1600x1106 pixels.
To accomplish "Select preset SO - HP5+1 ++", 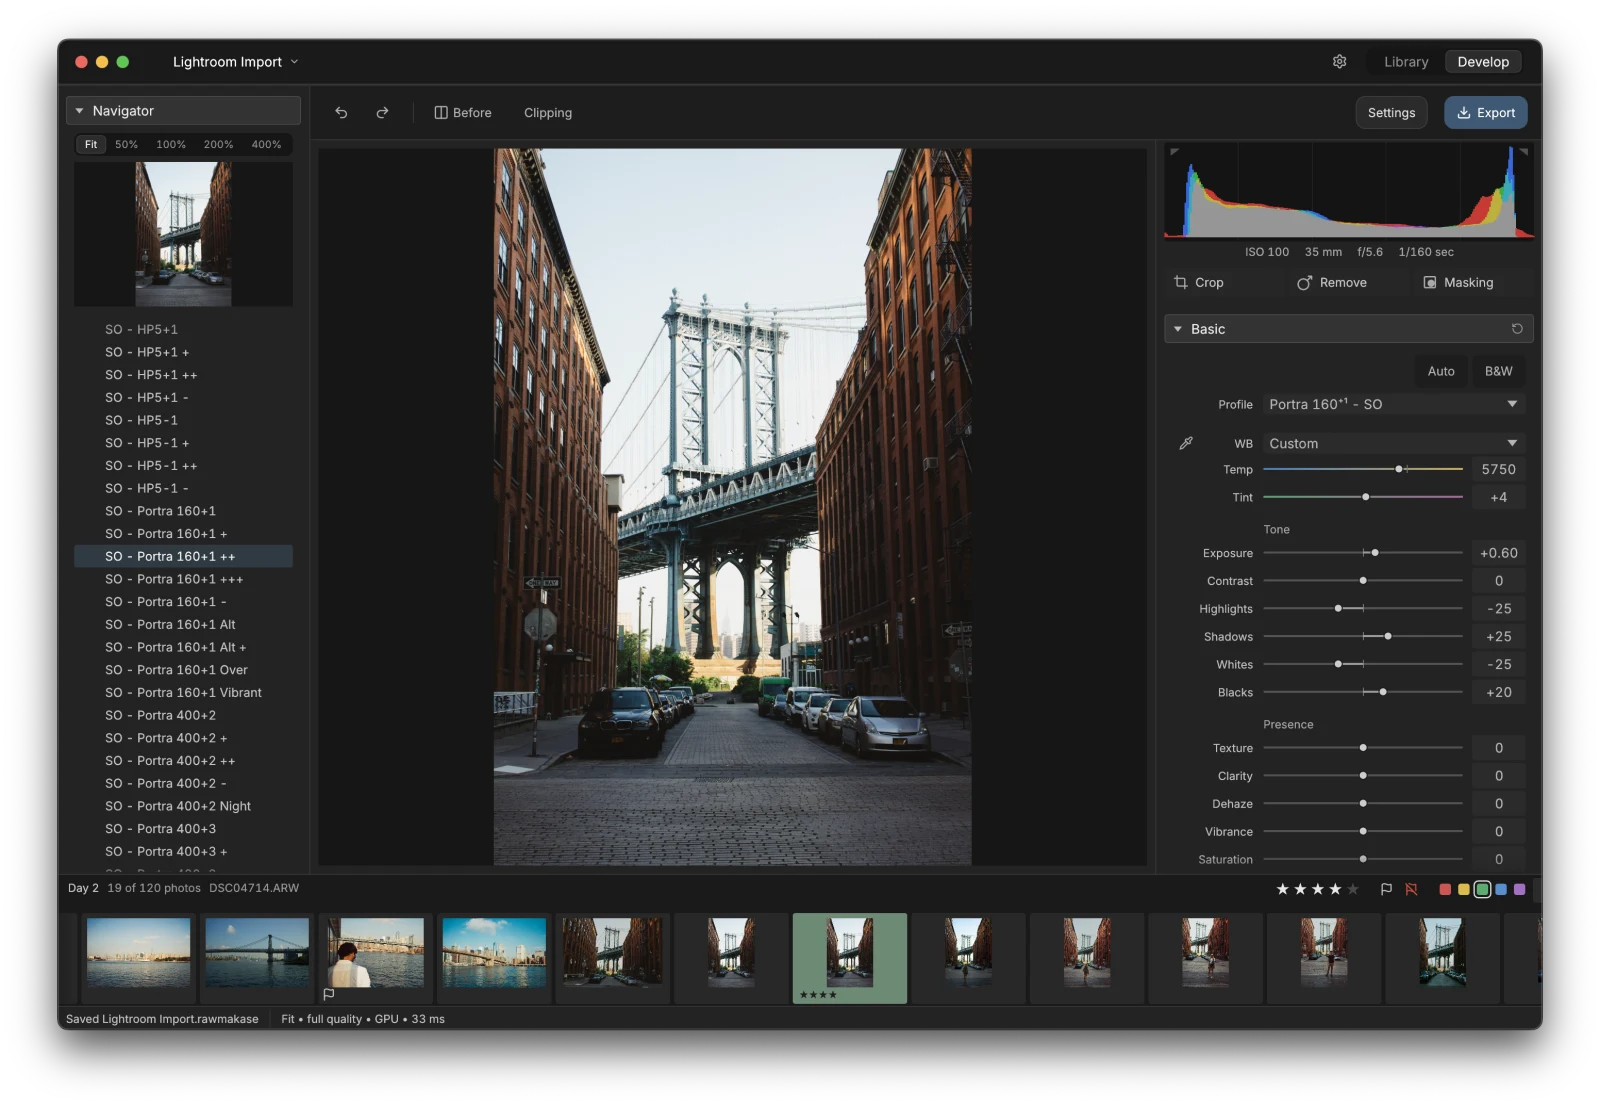I will (184, 375).
